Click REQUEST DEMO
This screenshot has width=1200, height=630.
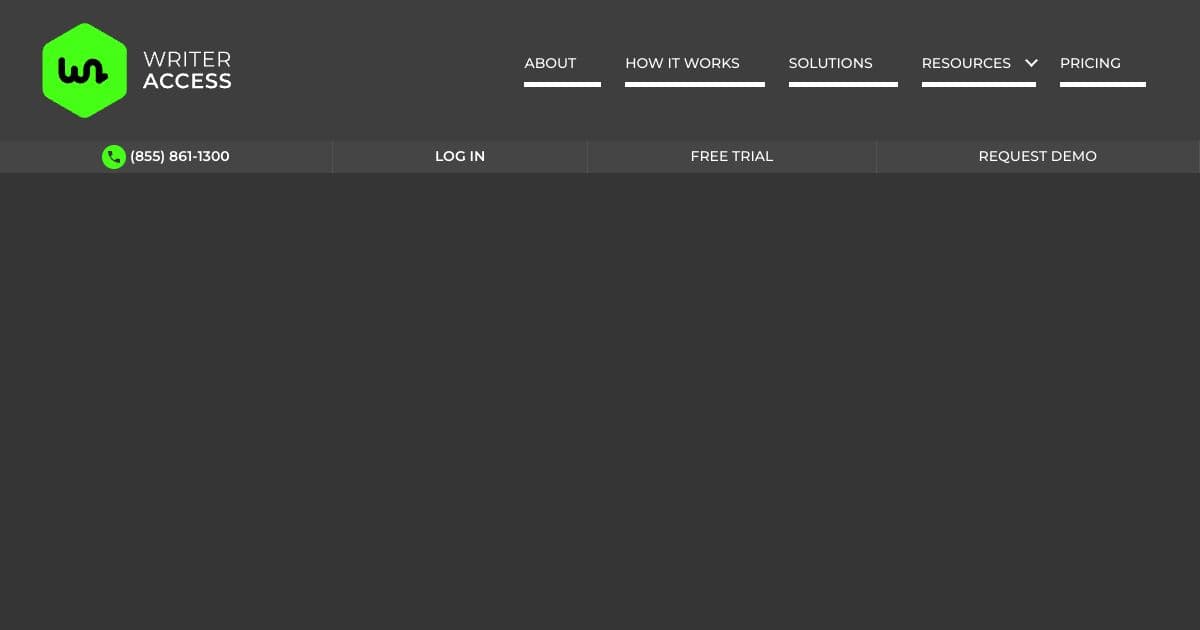(x=1037, y=156)
